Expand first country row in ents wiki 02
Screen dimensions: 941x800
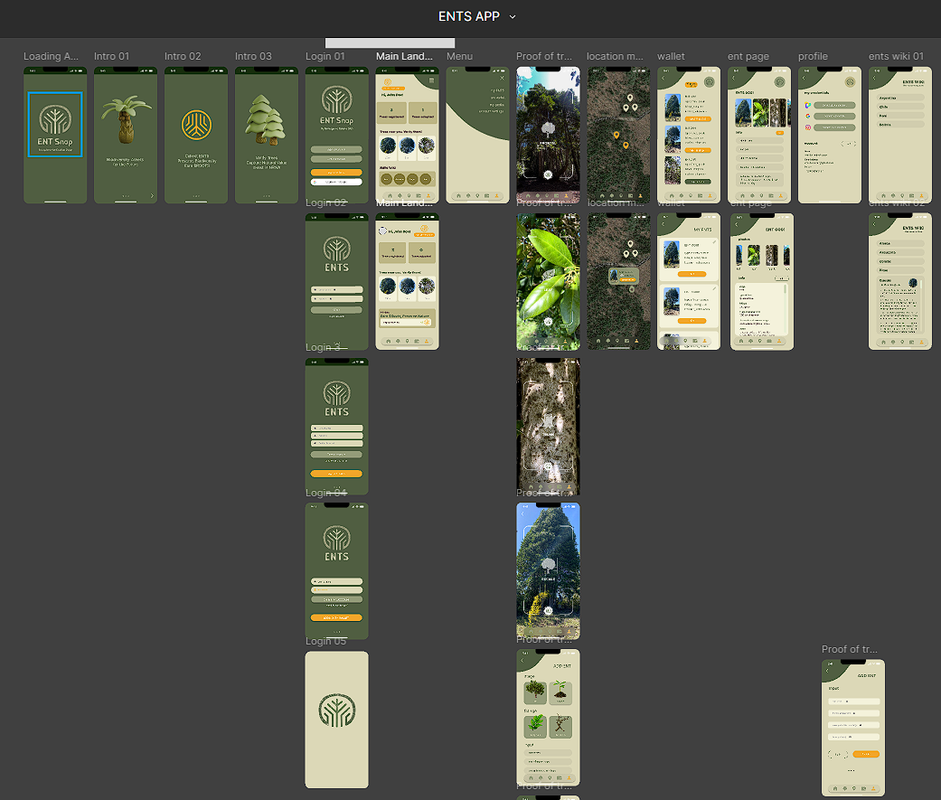[900, 244]
